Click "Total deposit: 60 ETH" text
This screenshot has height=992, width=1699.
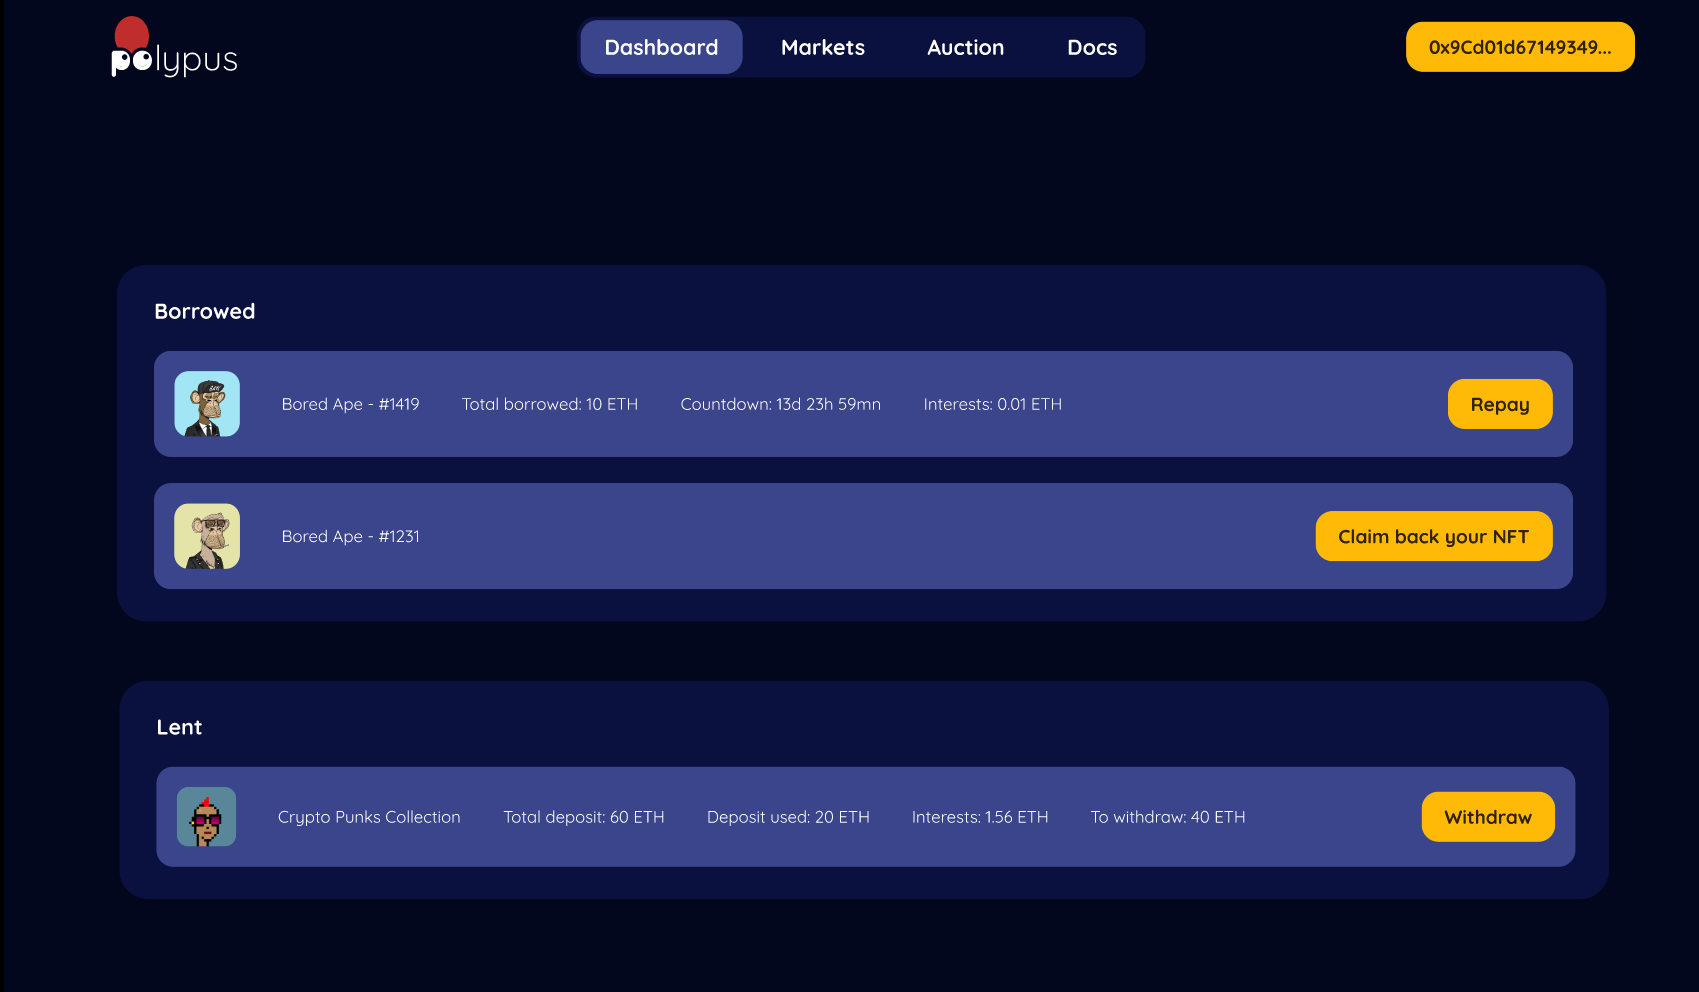tap(583, 817)
